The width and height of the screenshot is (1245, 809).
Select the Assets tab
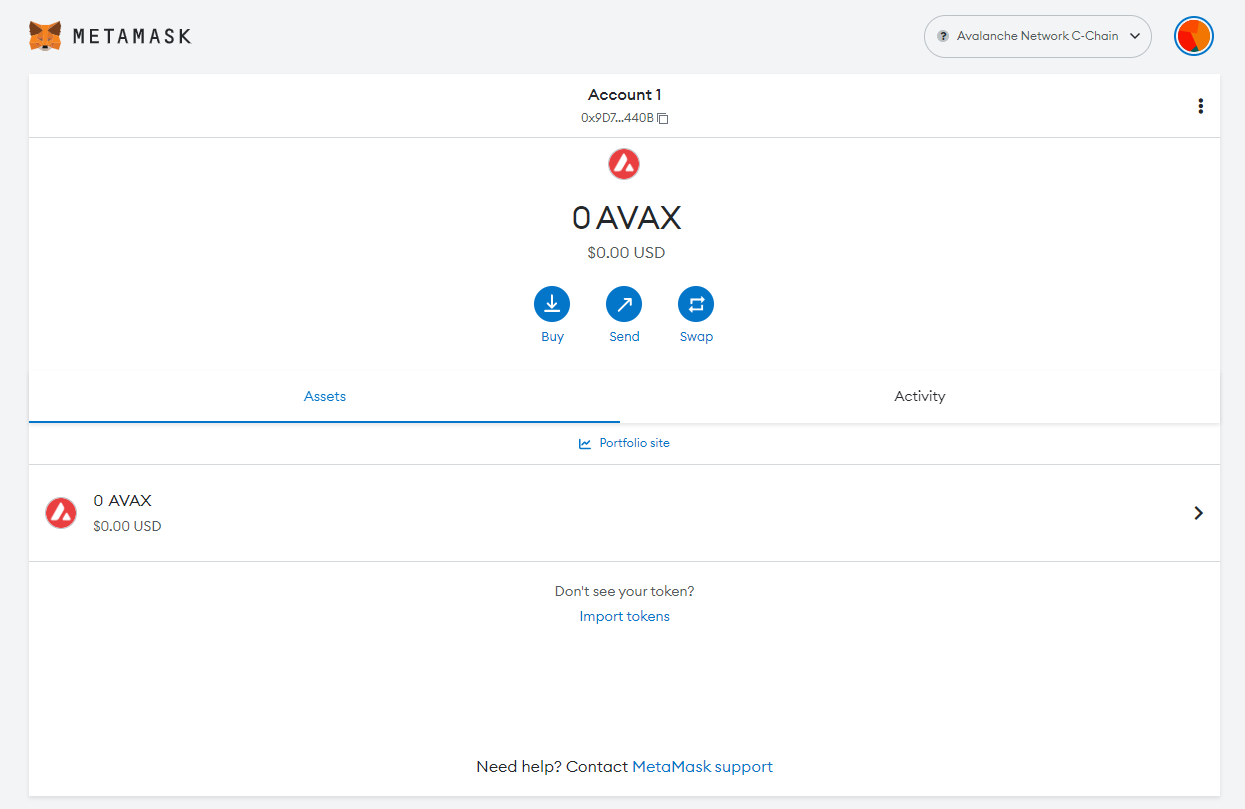[x=324, y=396]
